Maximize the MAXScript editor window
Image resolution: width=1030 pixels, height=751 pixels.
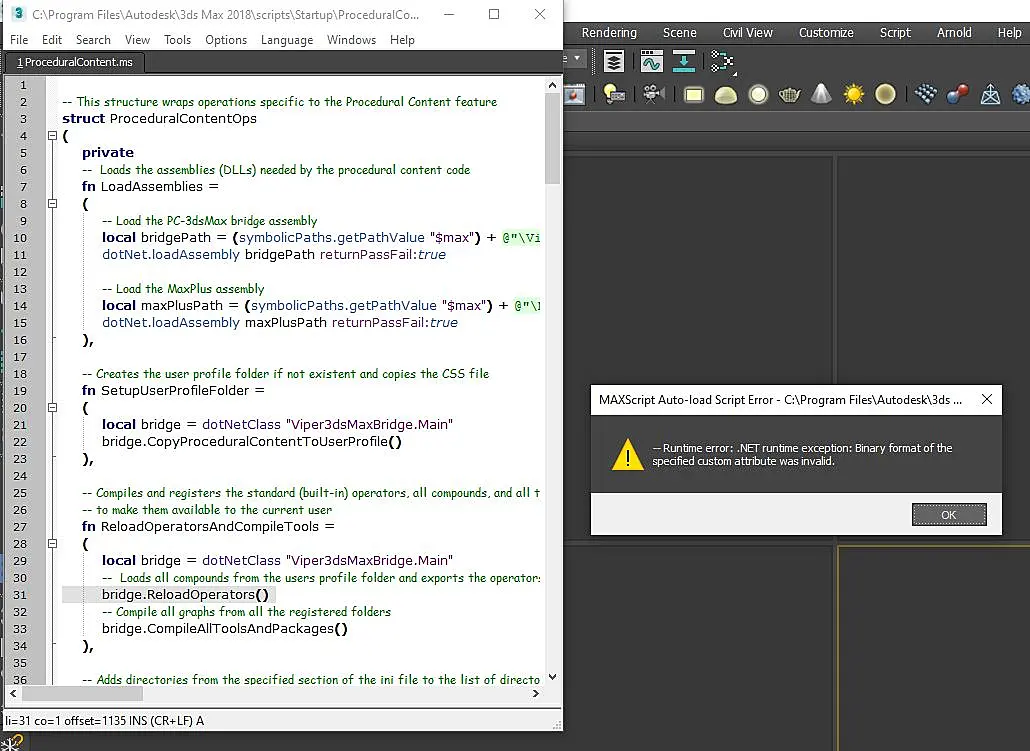pyautogui.click(x=494, y=14)
